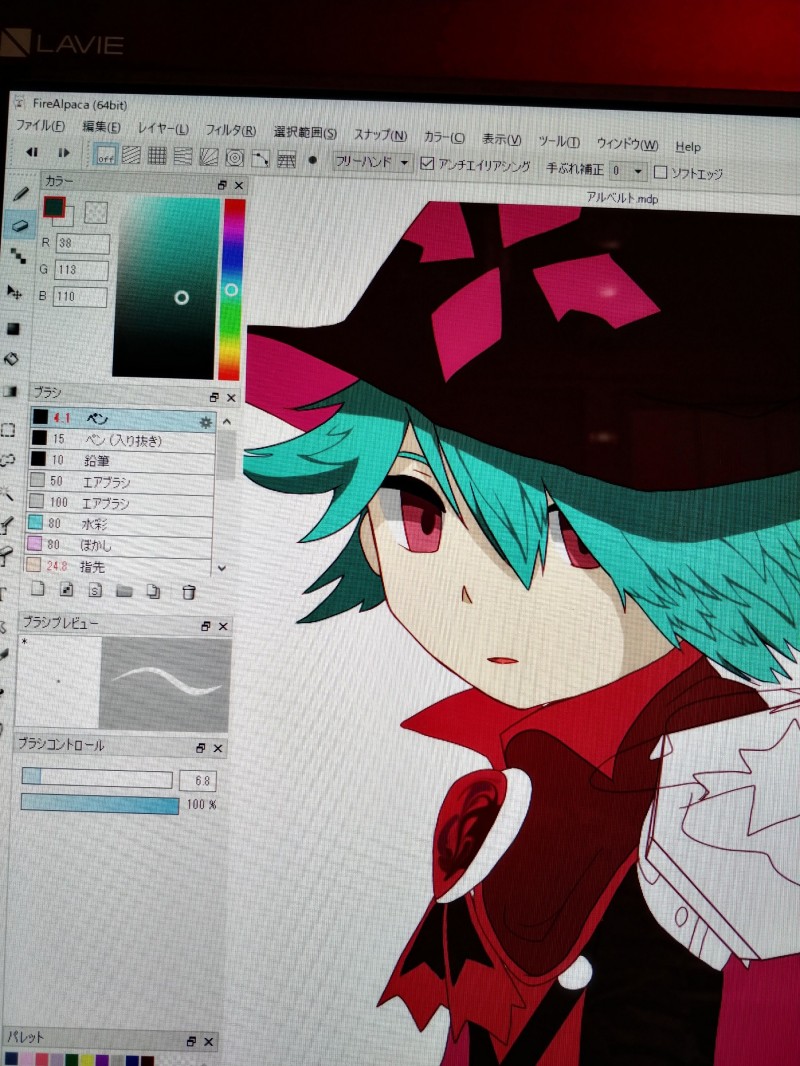Select the 水彩 brush
Viewport: 800px width, 1066px height.
point(120,524)
